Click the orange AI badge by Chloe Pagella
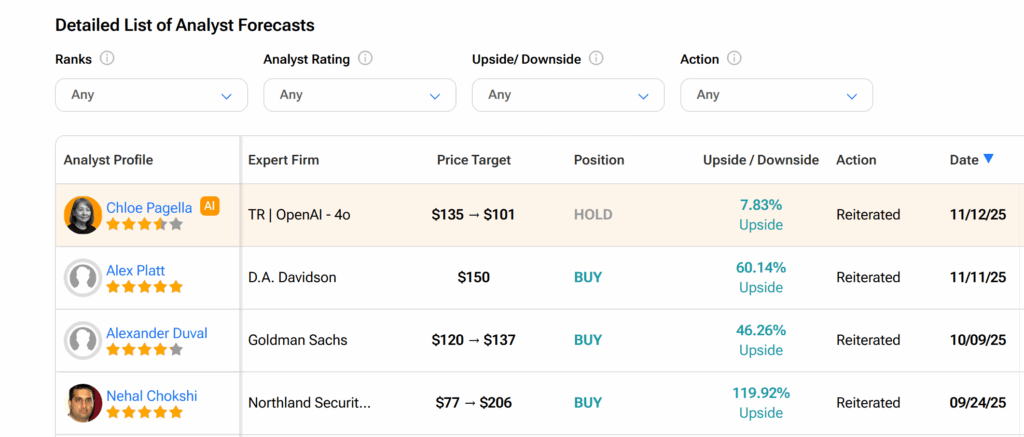This screenshot has height=437, width=1024. [209, 206]
